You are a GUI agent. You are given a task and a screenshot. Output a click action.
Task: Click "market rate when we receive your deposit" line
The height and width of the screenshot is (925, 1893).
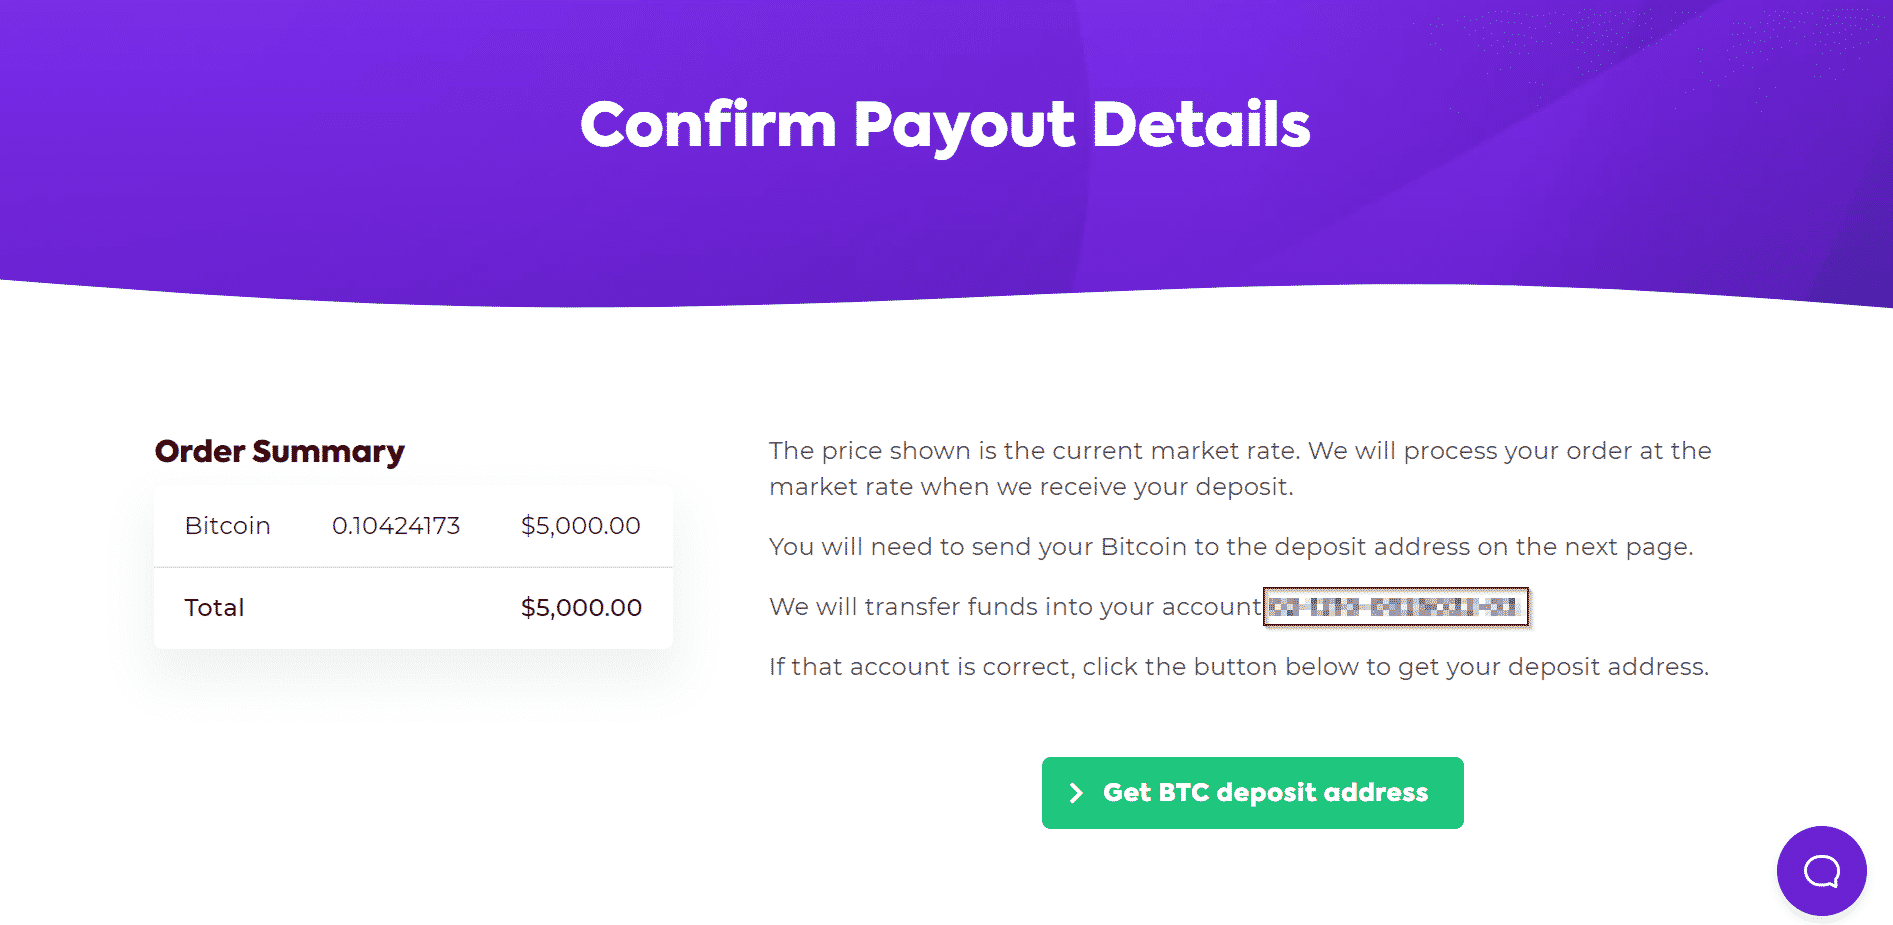[1030, 487]
